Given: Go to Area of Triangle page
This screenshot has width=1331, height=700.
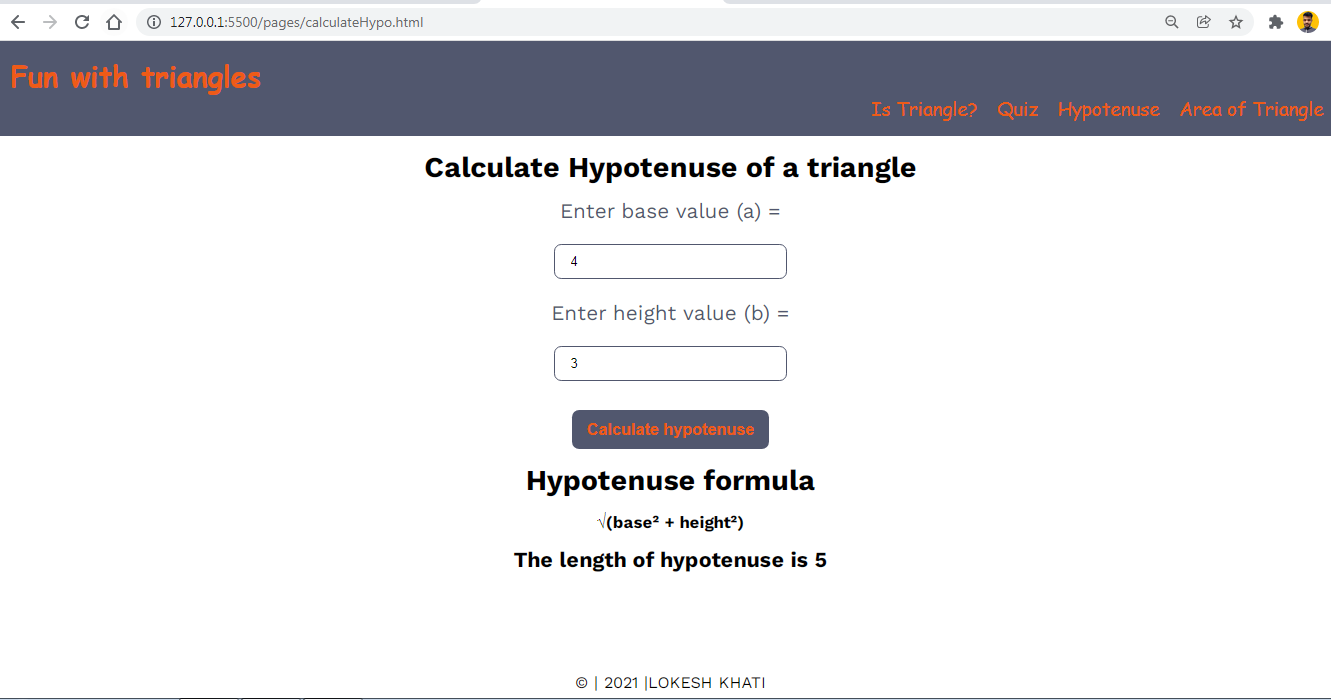Looking at the screenshot, I should [1251, 109].
